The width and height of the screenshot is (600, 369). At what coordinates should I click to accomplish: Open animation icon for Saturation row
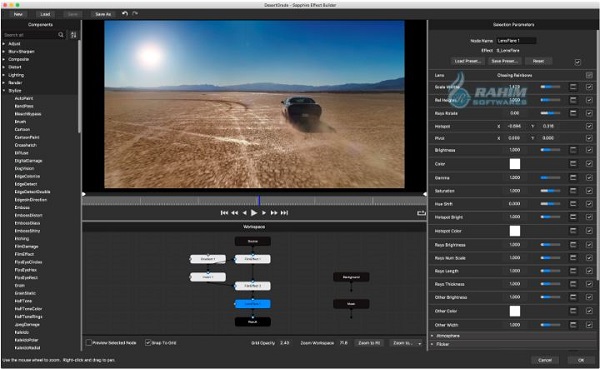(x=573, y=191)
